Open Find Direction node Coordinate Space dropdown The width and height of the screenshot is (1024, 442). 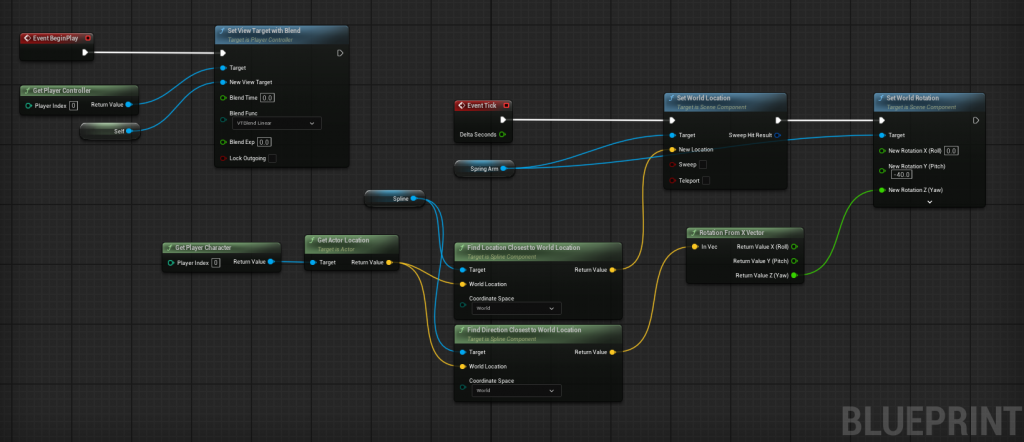pos(518,390)
